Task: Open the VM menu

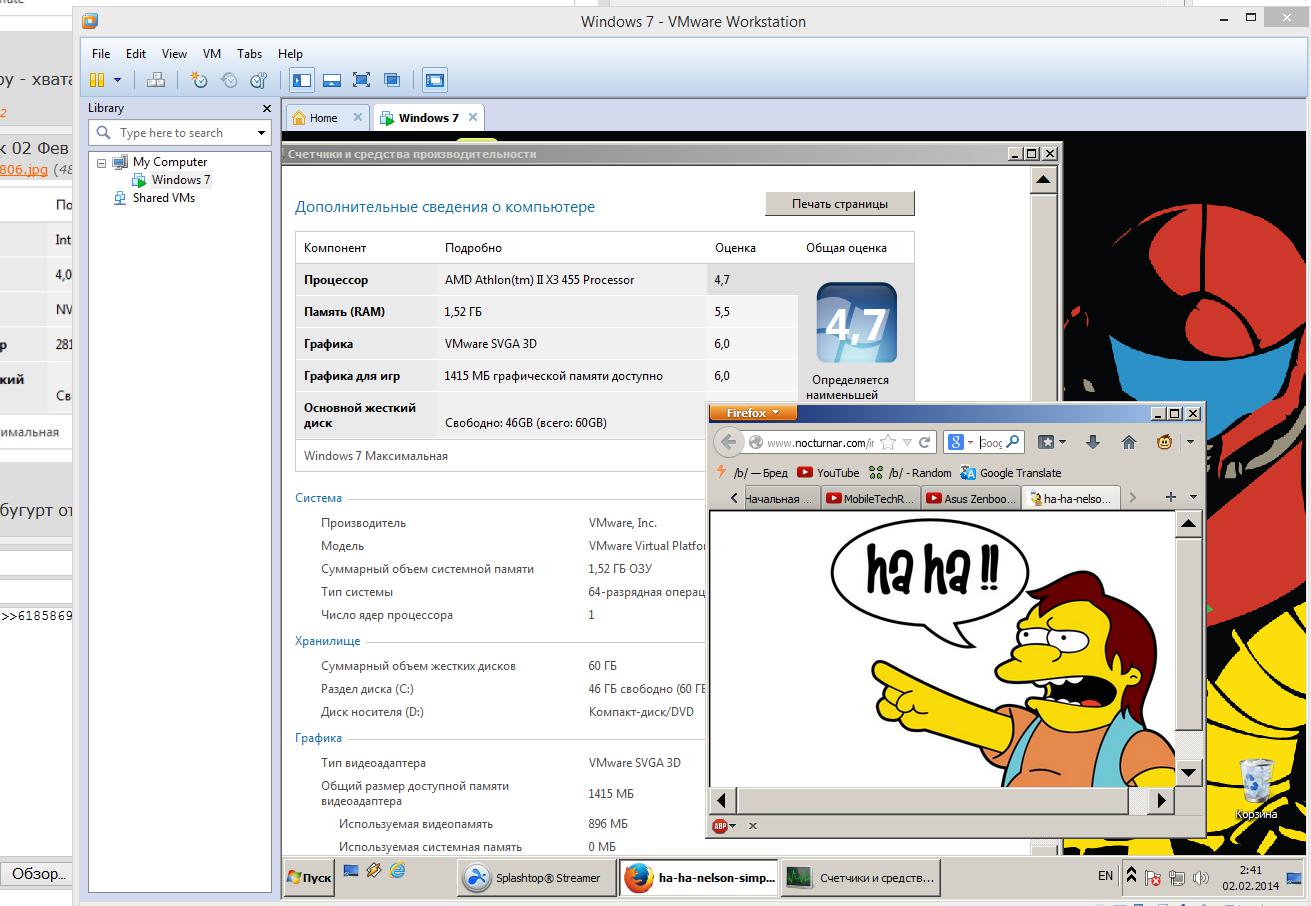Action: (x=212, y=54)
